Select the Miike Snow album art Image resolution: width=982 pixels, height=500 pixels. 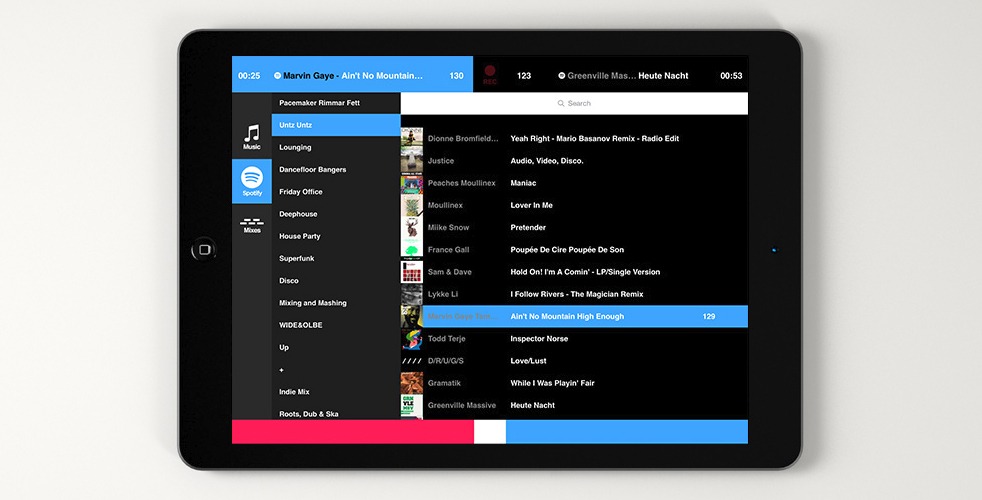click(411, 227)
